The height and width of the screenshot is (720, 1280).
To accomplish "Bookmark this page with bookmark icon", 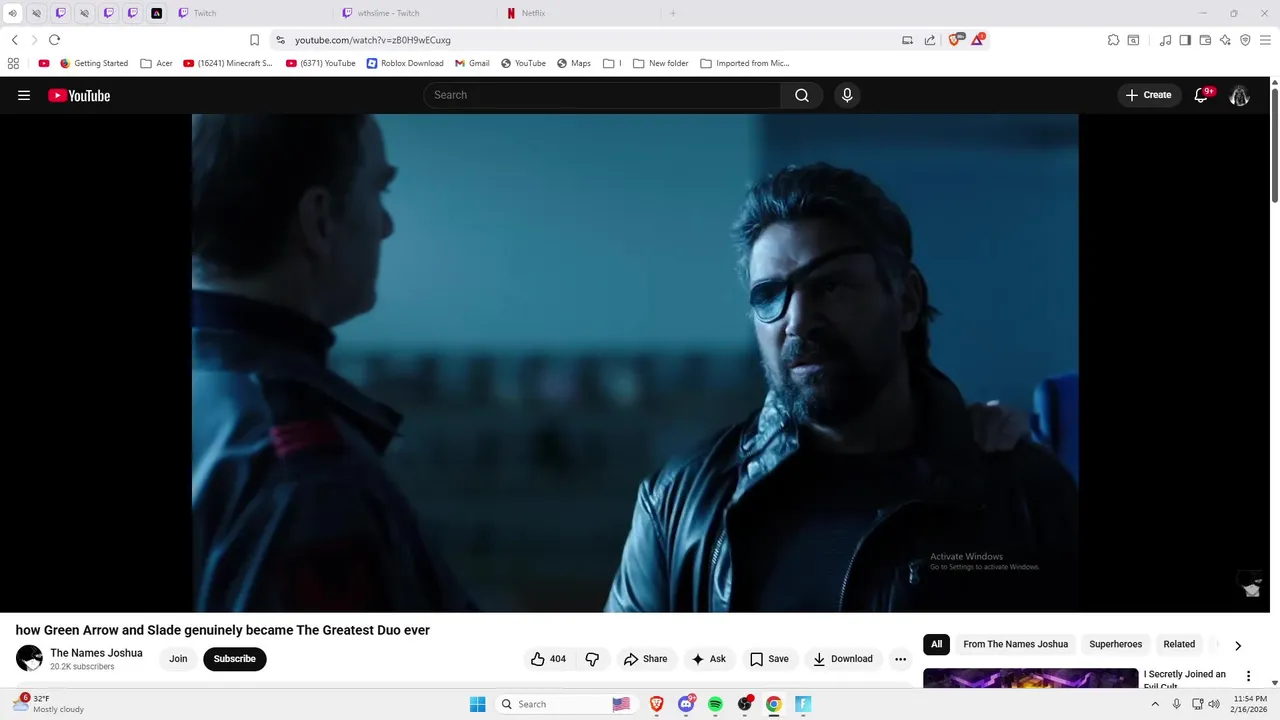I will pyautogui.click(x=254, y=40).
